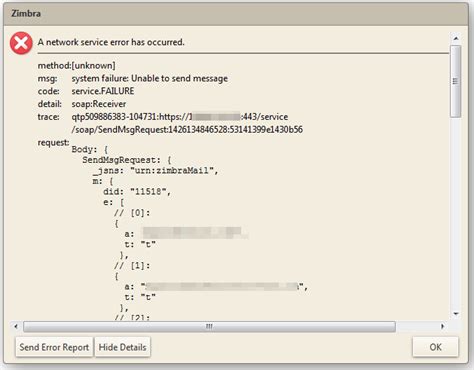Confirm the dialog with OK
474x370 pixels.
click(x=435, y=347)
